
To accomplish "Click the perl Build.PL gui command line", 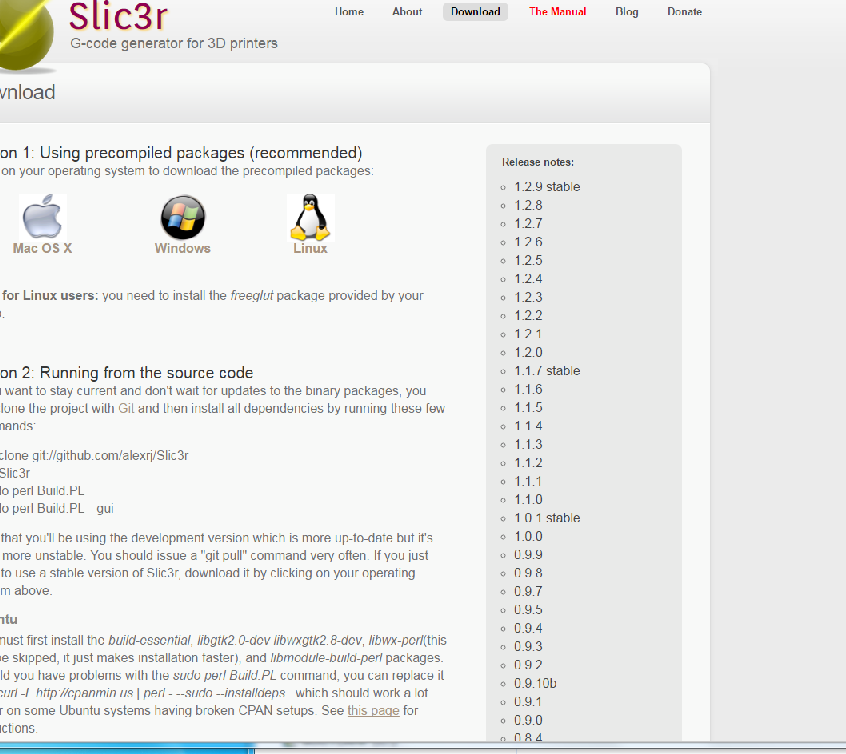I will (x=57, y=508).
